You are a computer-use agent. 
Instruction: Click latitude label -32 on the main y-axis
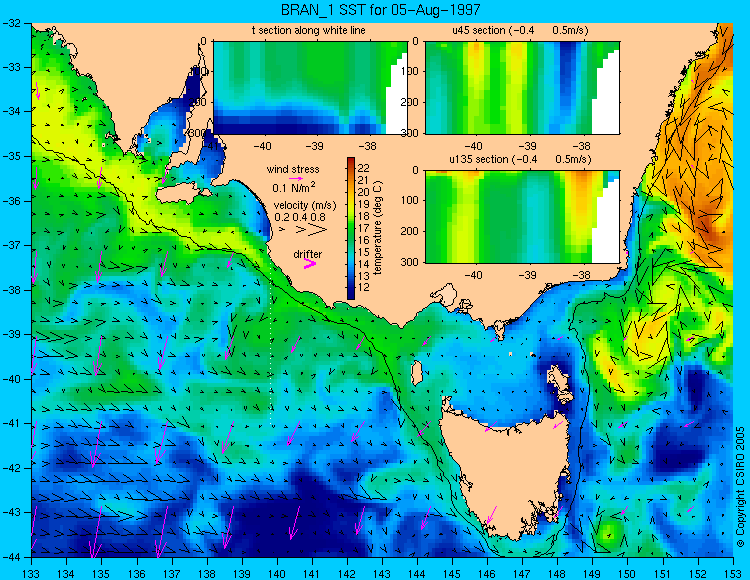coord(12,23)
